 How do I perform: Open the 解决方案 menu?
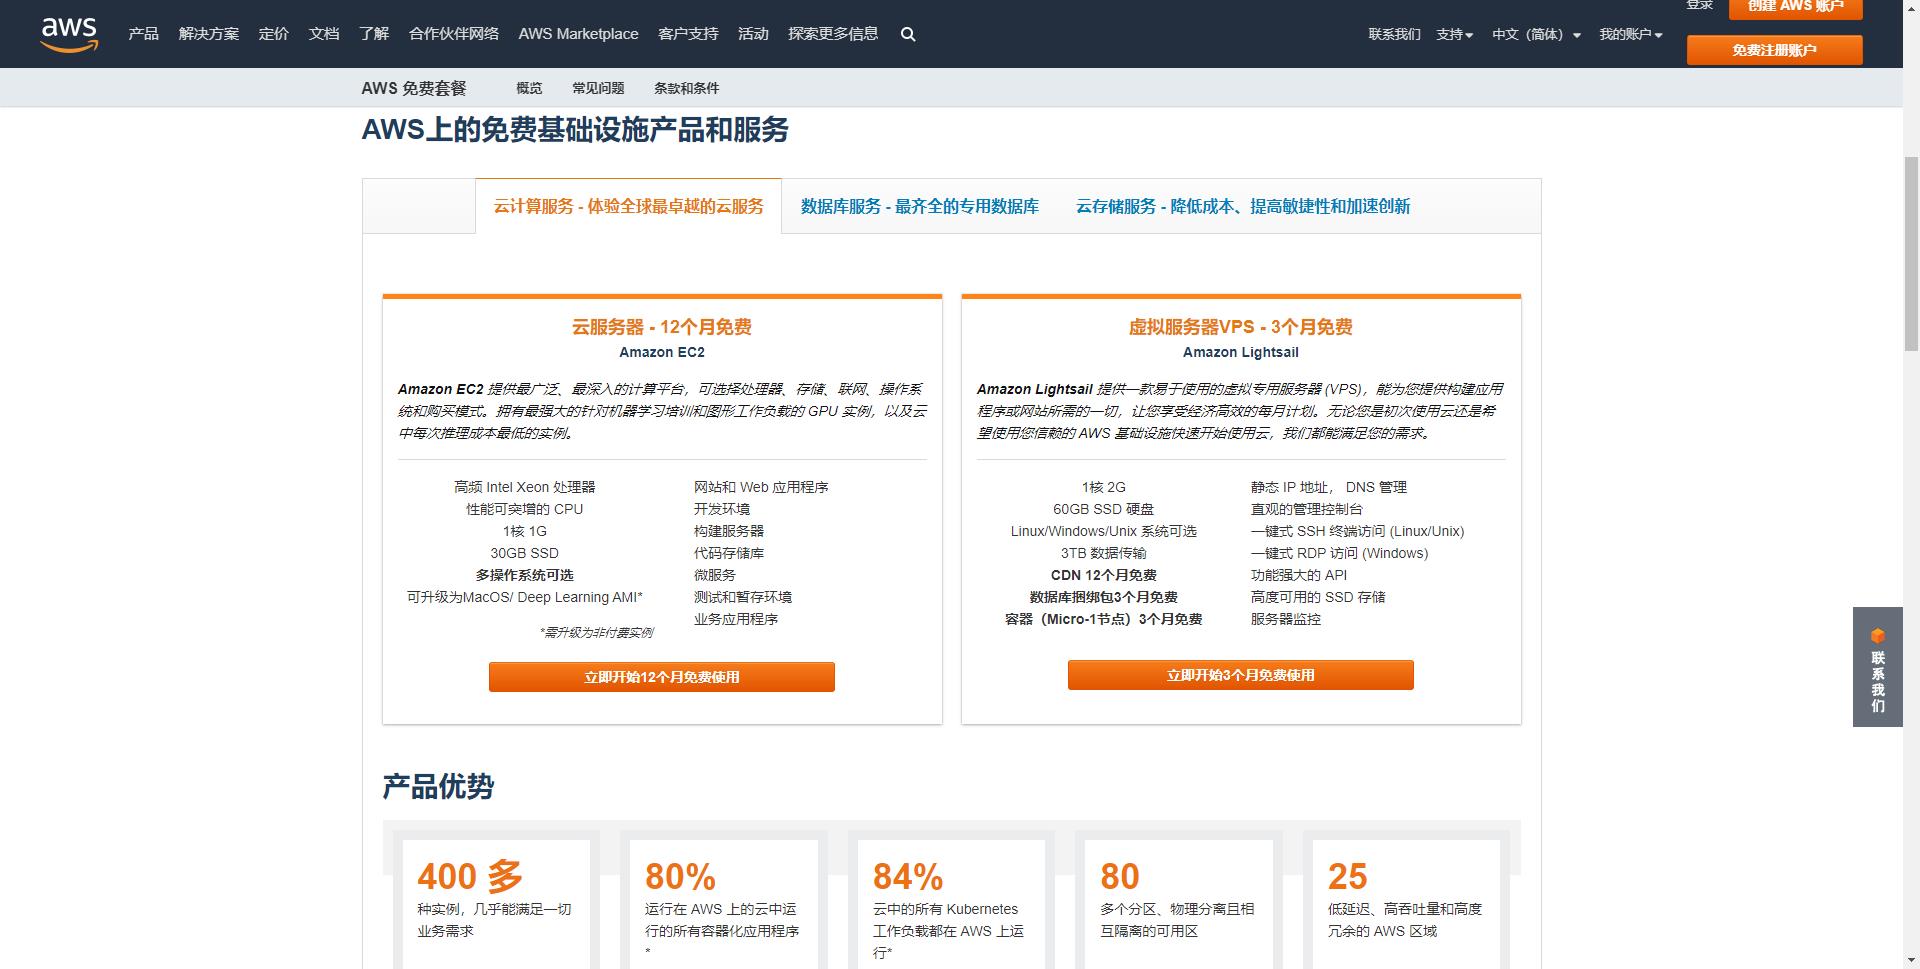[208, 34]
